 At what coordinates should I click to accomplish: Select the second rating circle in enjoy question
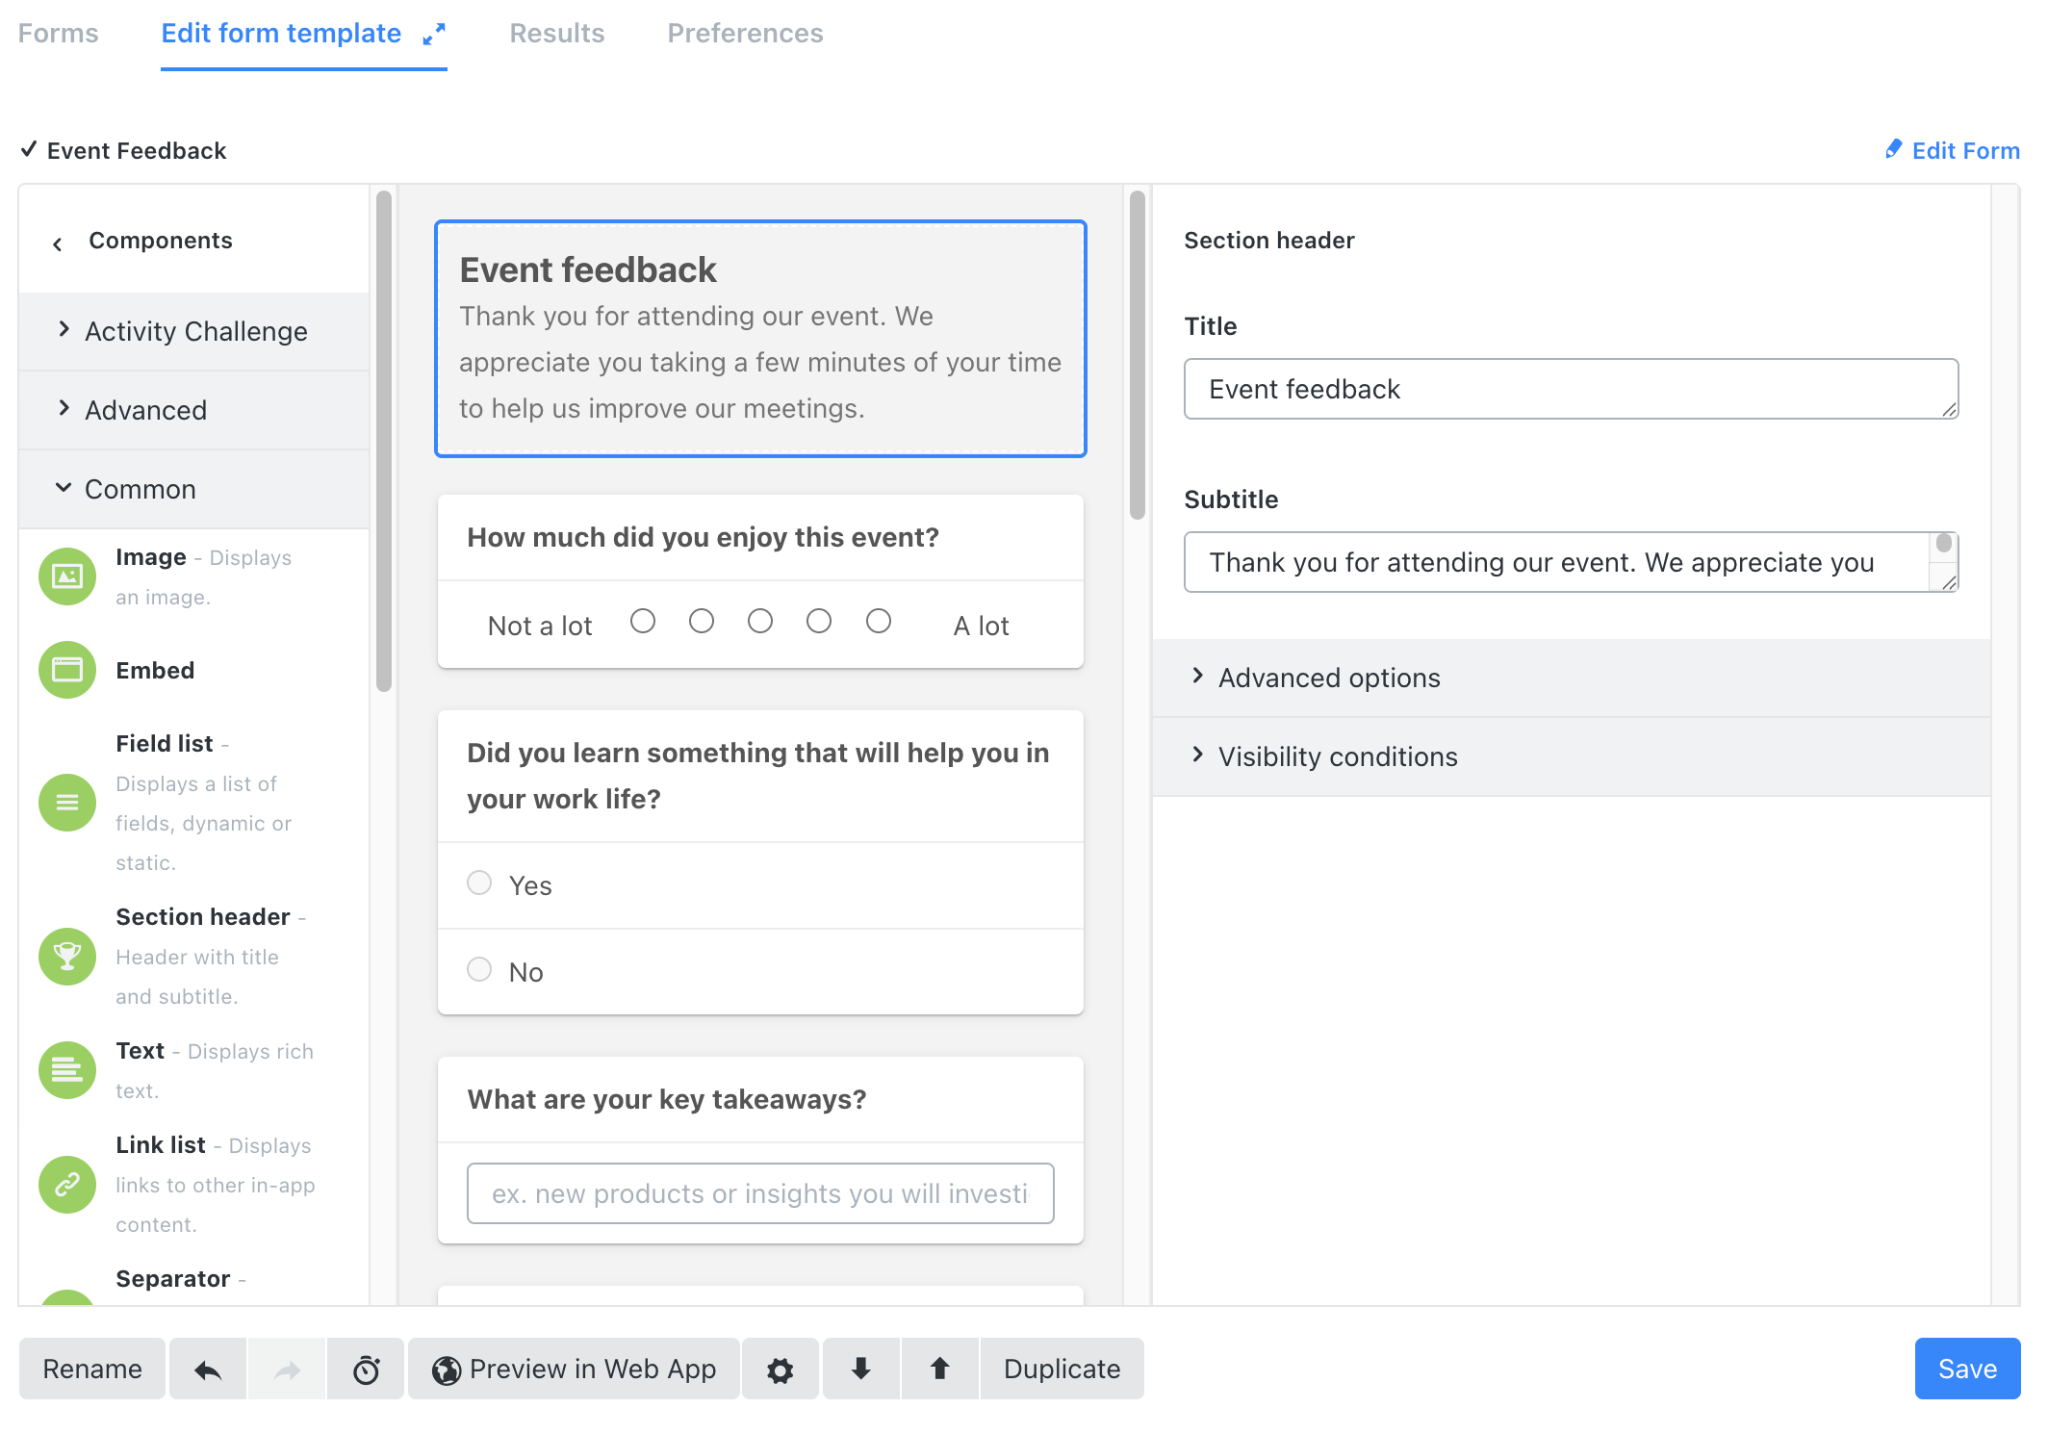pyautogui.click(x=702, y=621)
